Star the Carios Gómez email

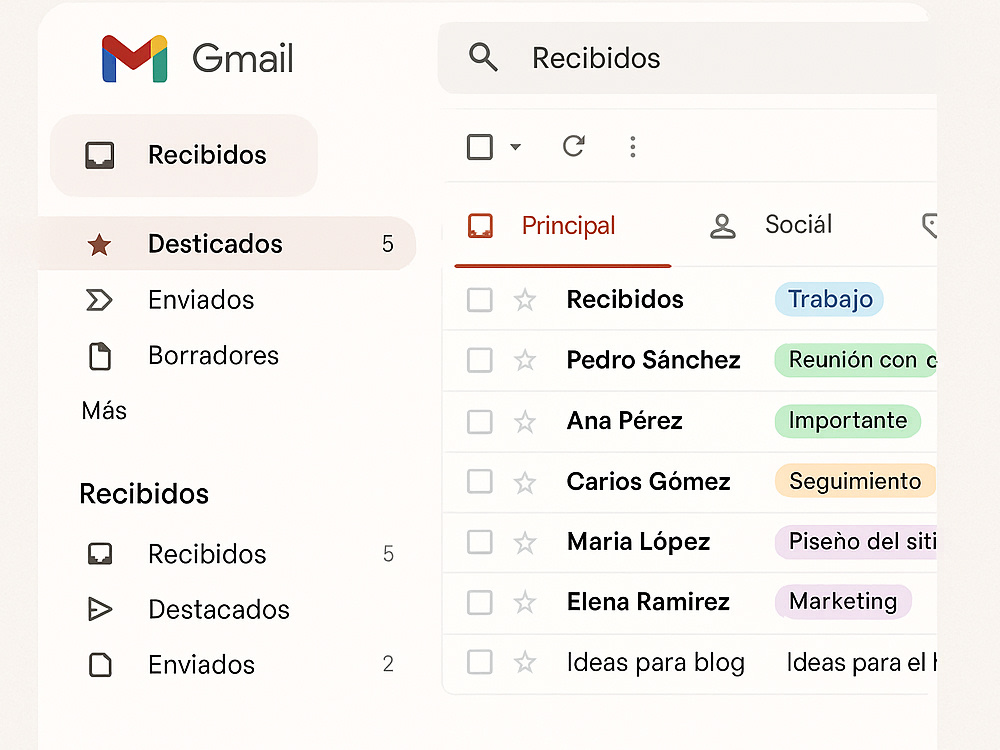(x=525, y=482)
